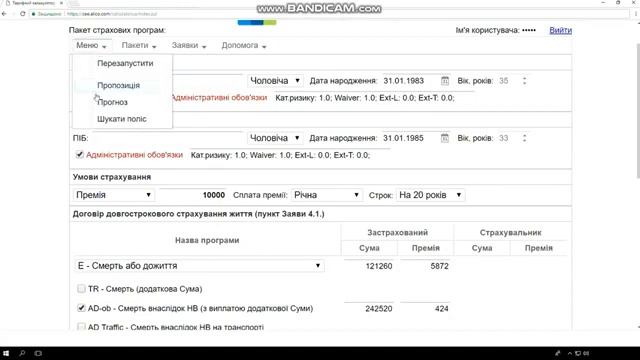The width and height of the screenshot is (640, 360).
Task: Open the Windows Start button
Action: pyautogui.click(x=6, y=353)
